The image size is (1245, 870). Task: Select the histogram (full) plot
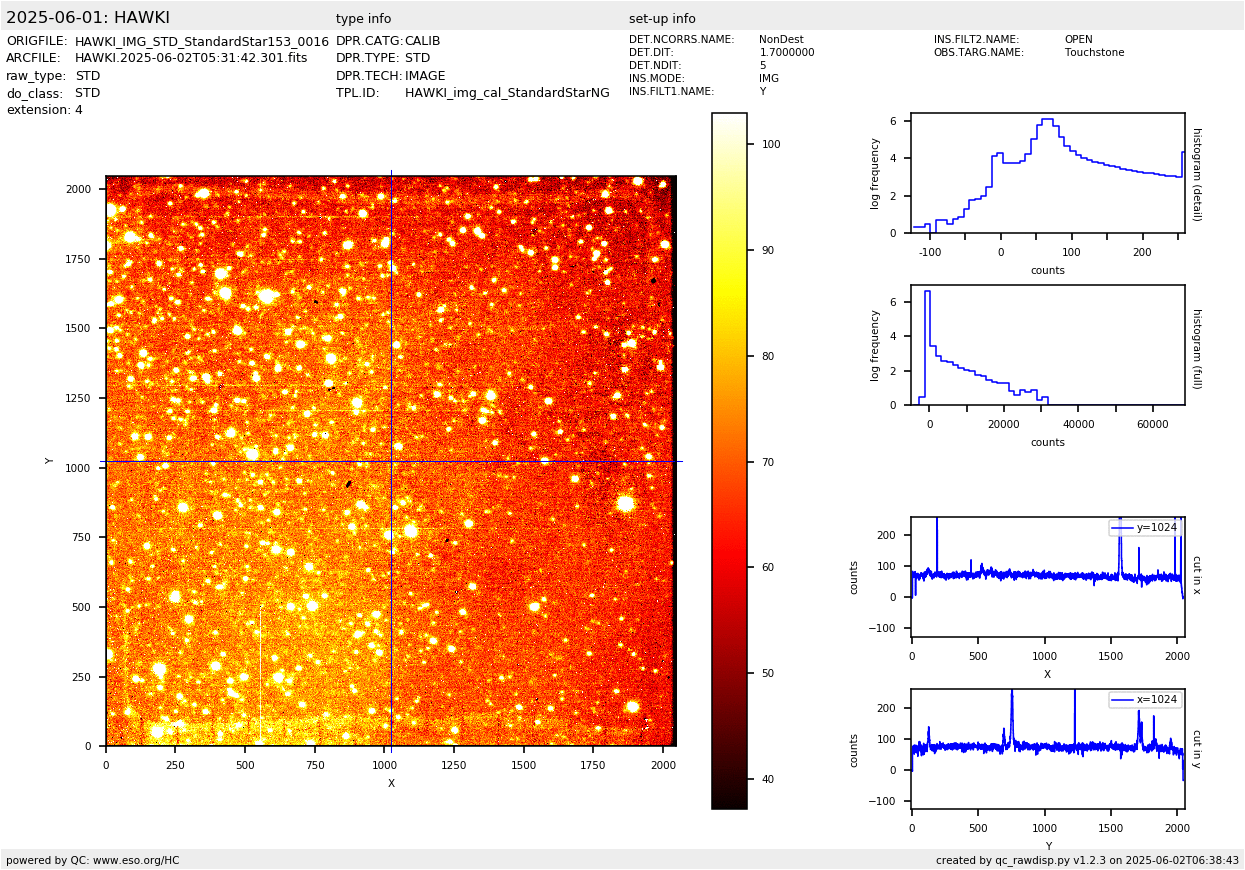point(1047,345)
